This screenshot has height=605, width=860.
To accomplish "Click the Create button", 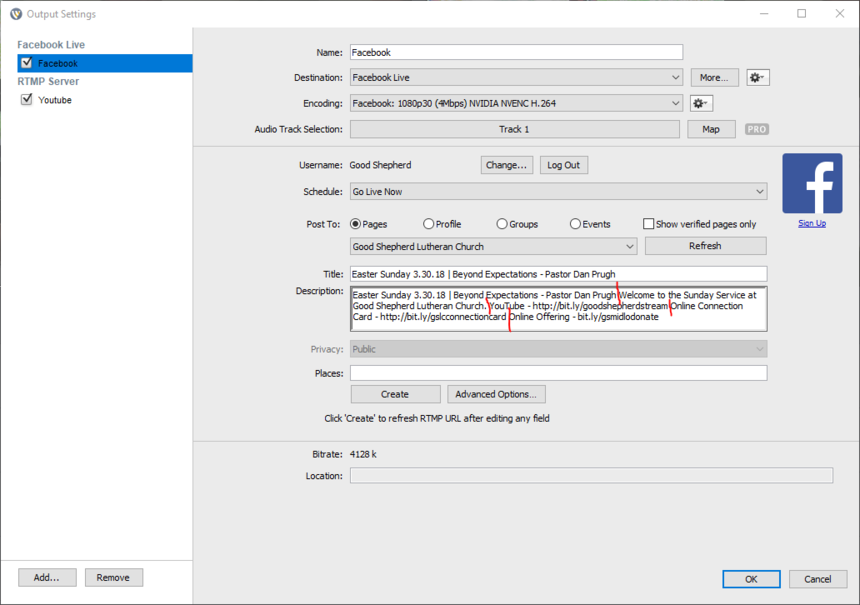I will tap(395, 394).
